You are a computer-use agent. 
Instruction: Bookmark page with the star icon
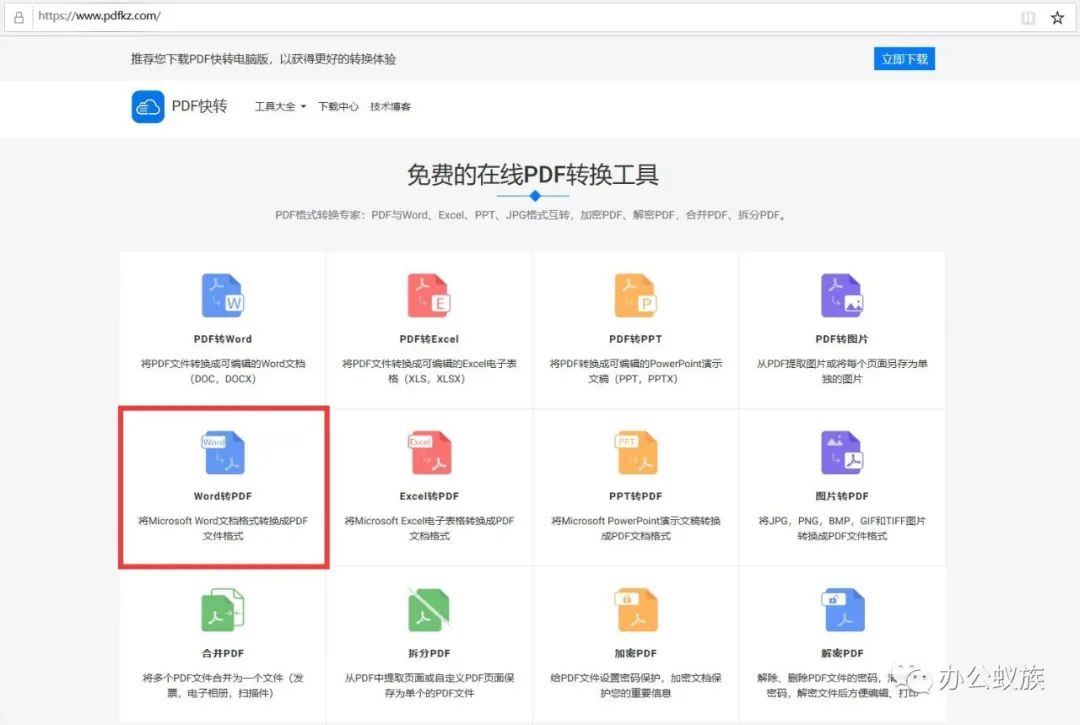click(x=1057, y=18)
